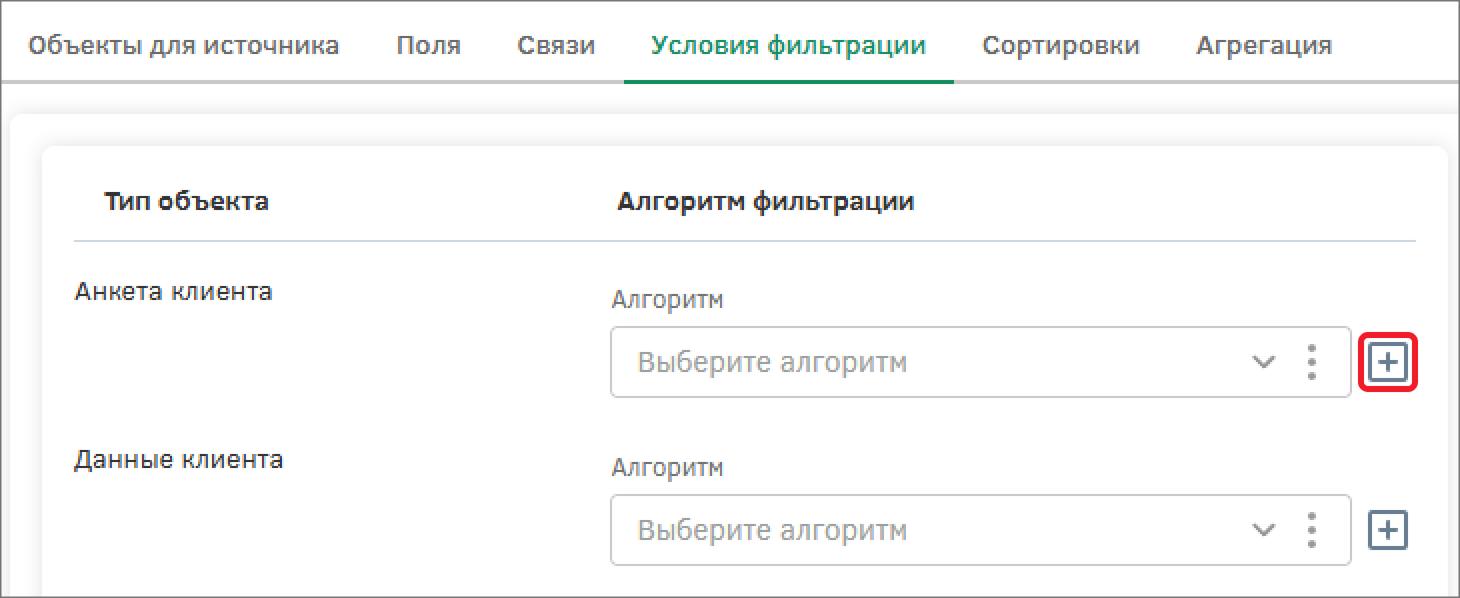Open three-dot menu for Анкета клиента algorithm
This screenshot has width=1460, height=598.
pos(1311,362)
